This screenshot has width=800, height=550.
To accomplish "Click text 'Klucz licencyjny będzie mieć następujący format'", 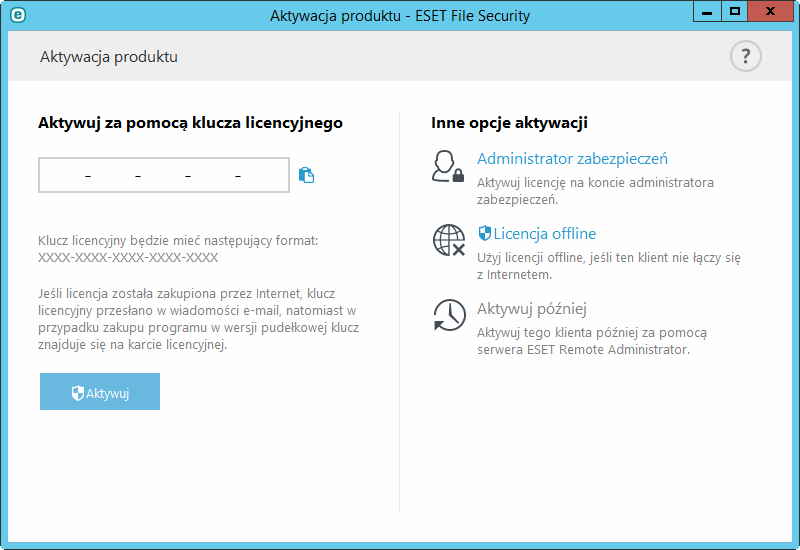I will click(x=178, y=241).
